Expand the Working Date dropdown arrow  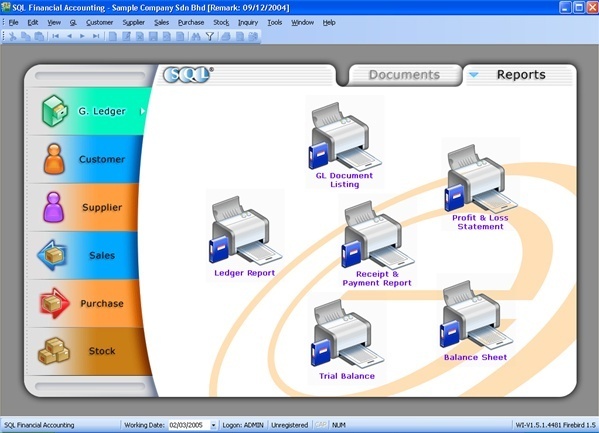(x=213, y=425)
